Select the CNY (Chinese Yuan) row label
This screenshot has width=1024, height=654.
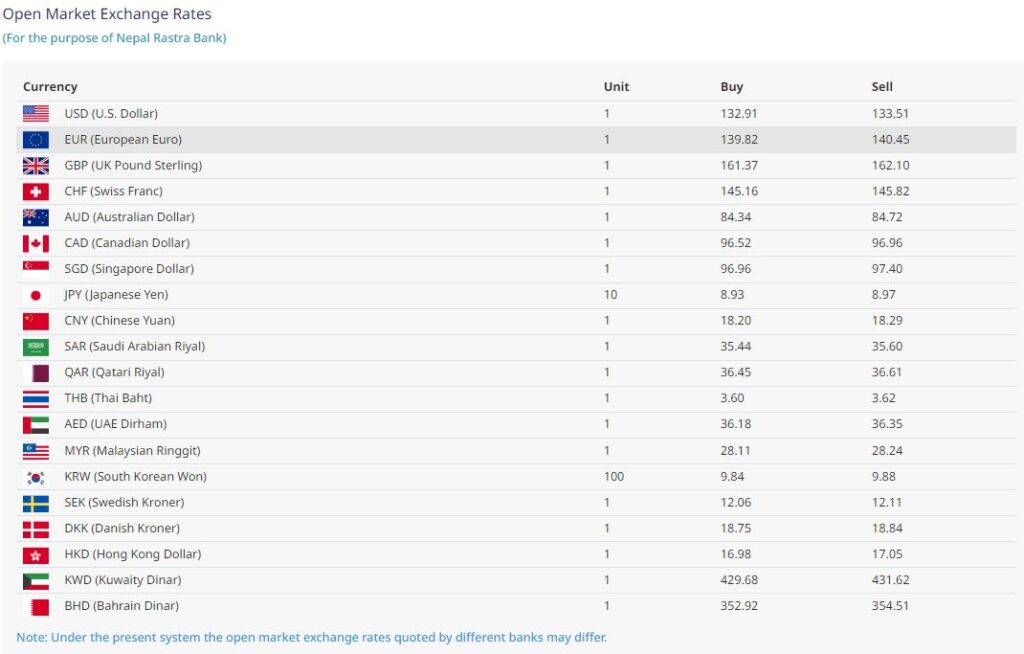point(119,321)
